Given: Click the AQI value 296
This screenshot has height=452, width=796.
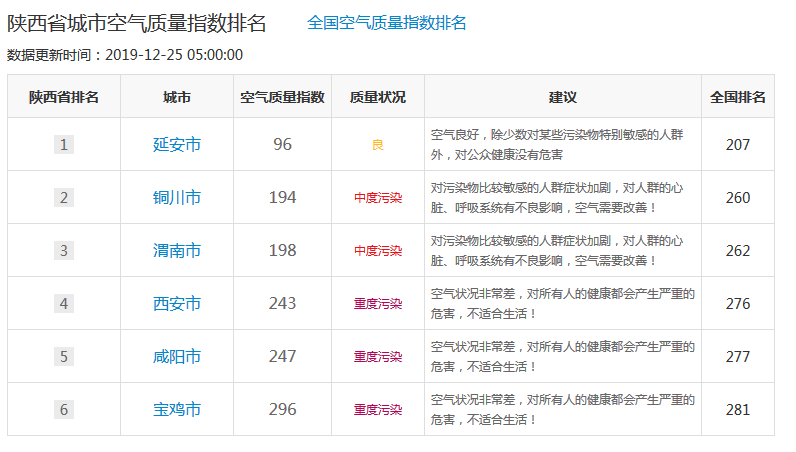Looking at the screenshot, I should [x=283, y=410].
